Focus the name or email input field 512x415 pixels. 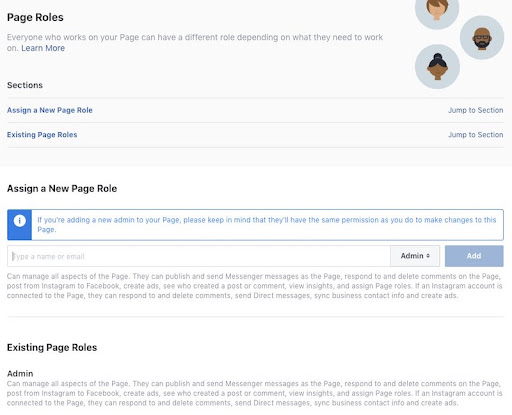click(199, 256)
